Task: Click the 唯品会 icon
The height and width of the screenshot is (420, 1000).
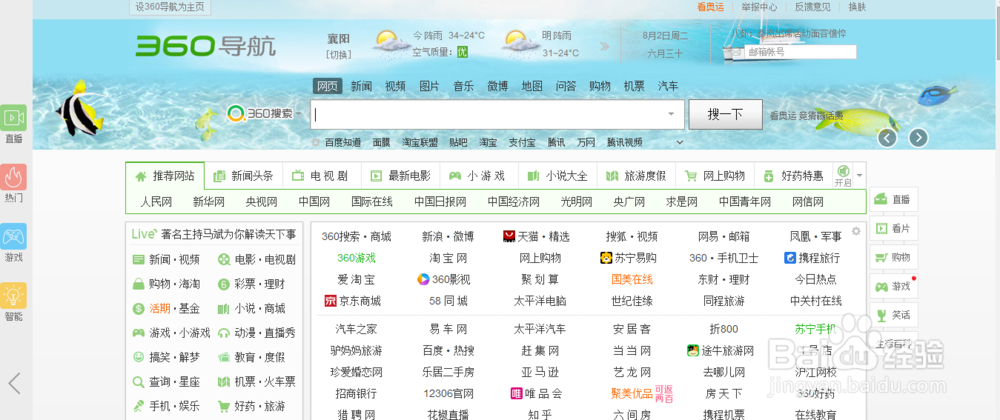Action: point(517,393)
